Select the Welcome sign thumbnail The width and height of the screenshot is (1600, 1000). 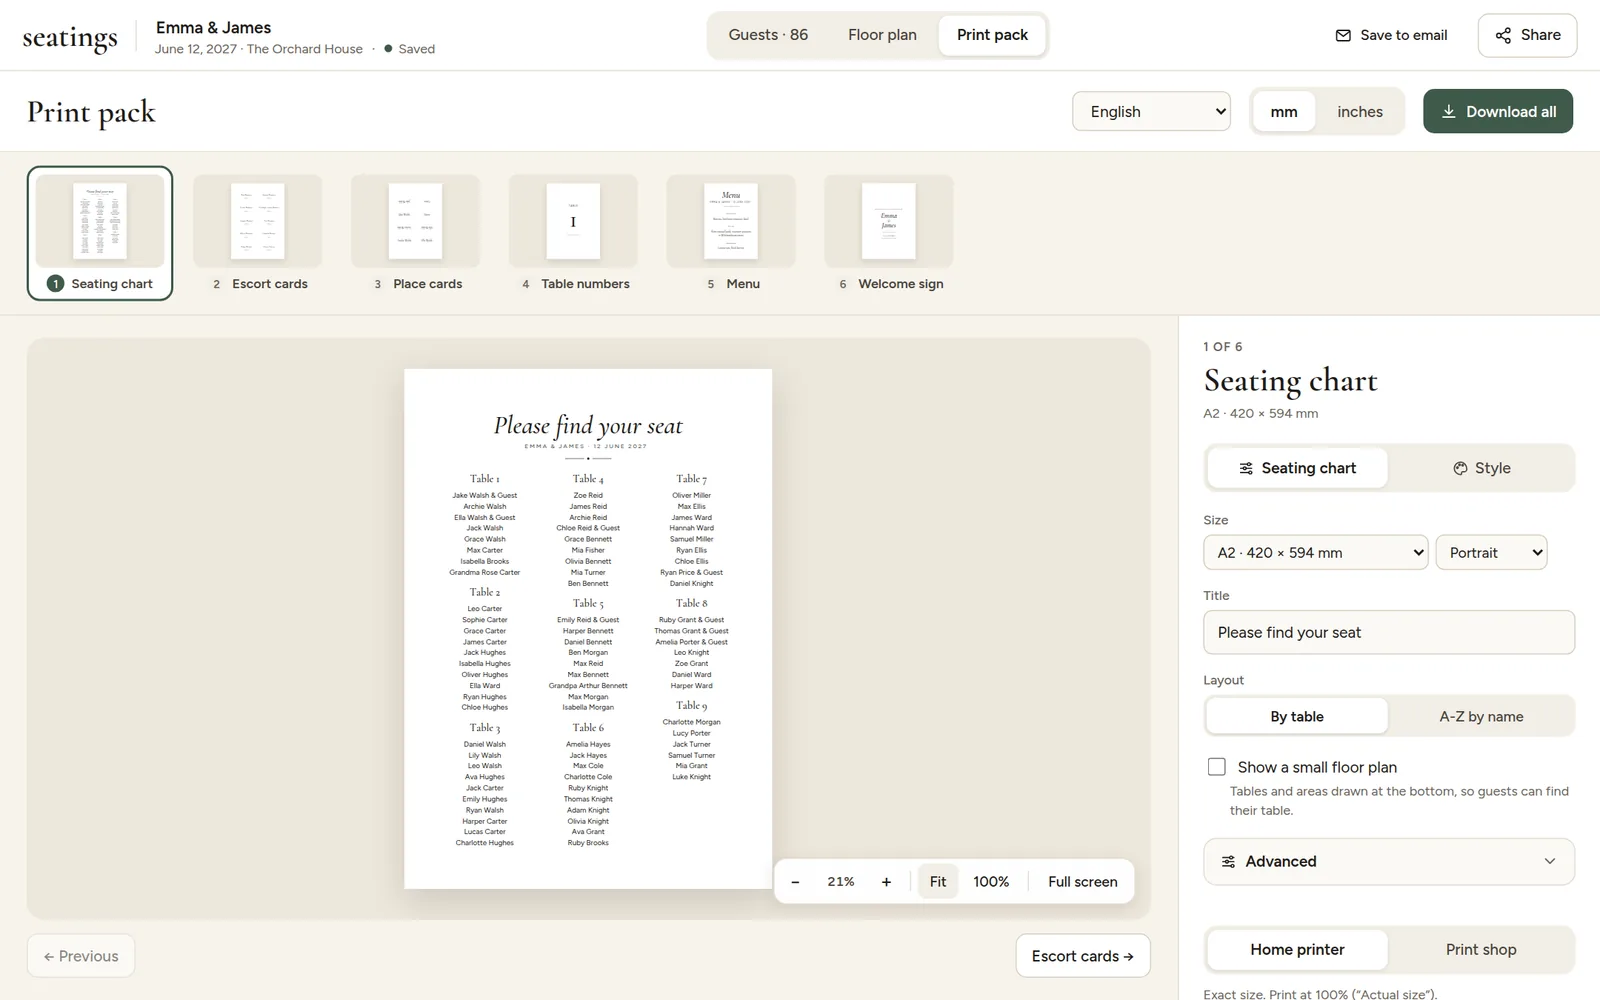tap(890, 233)
